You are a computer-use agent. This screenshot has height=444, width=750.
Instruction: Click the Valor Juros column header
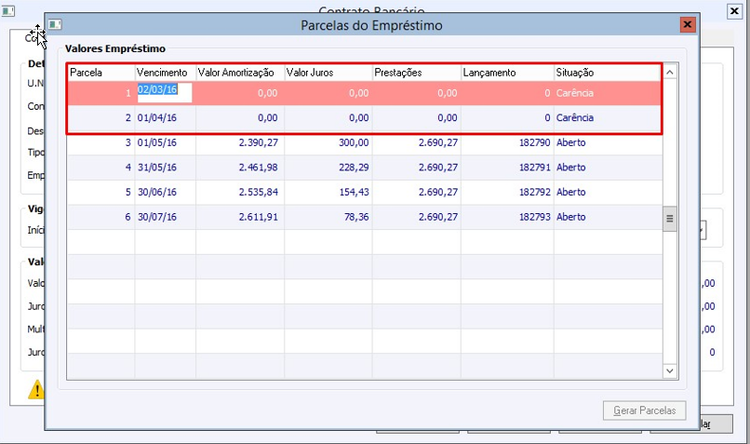(x=328, y=73)
